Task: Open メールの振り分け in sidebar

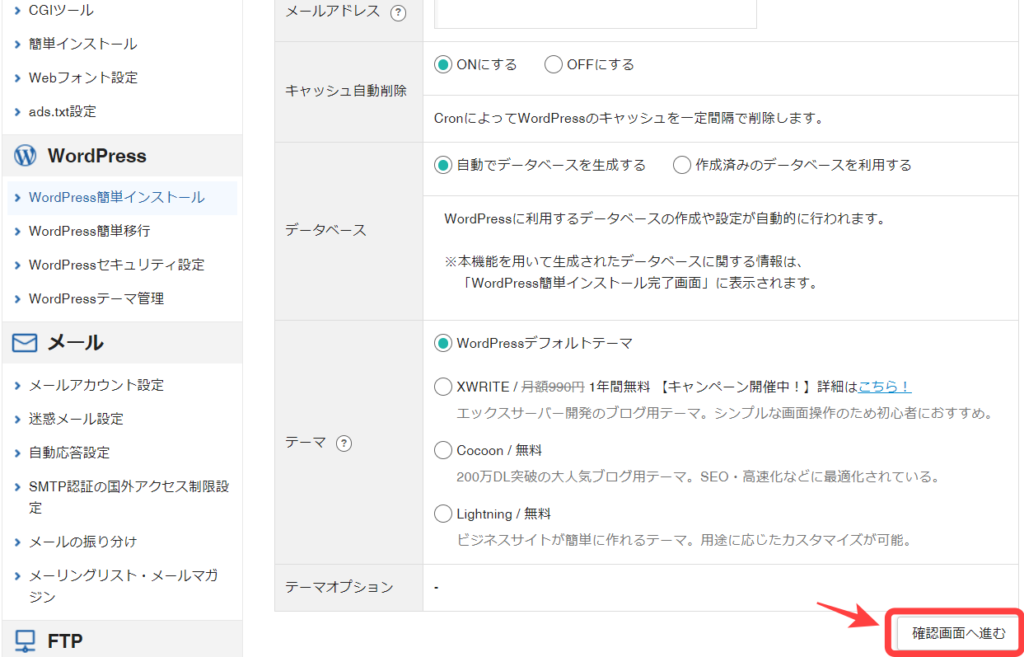Action: [x=83, y=541]
